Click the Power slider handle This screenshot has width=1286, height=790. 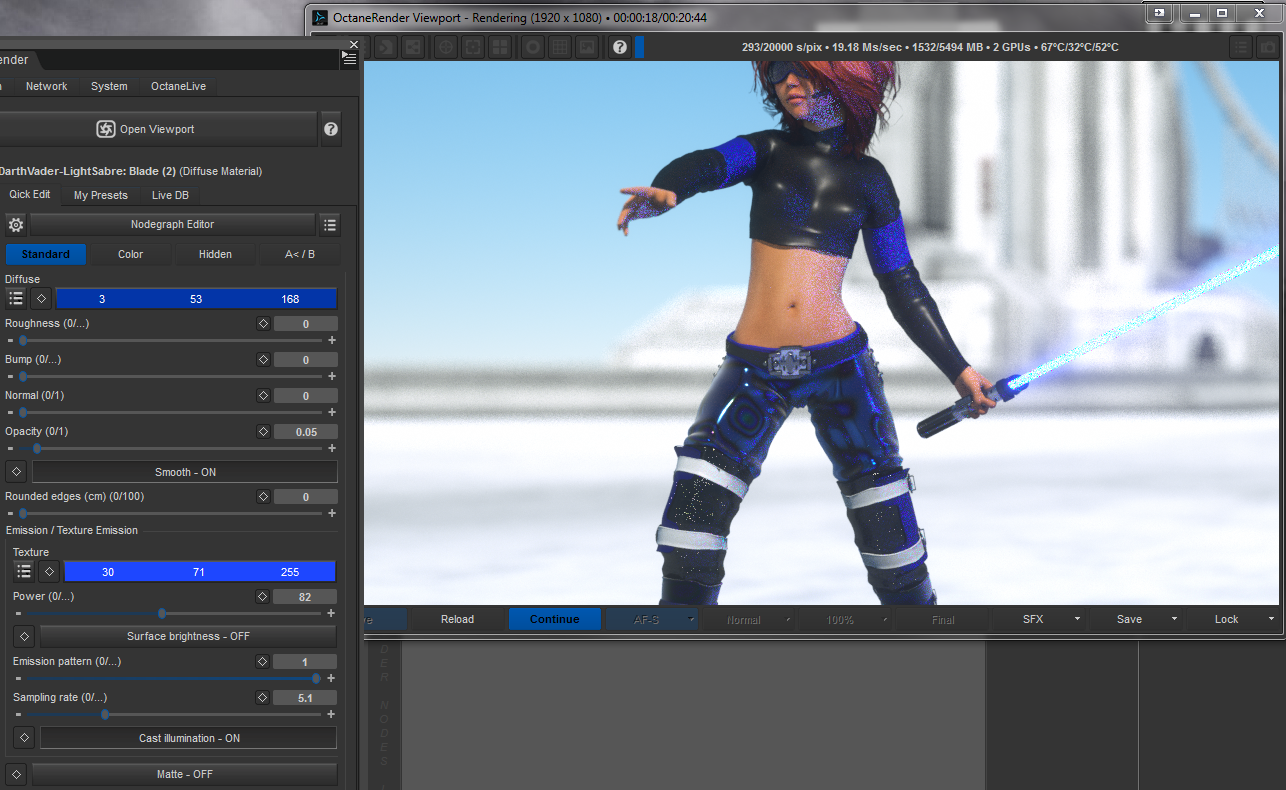click(x=162, y=613)
